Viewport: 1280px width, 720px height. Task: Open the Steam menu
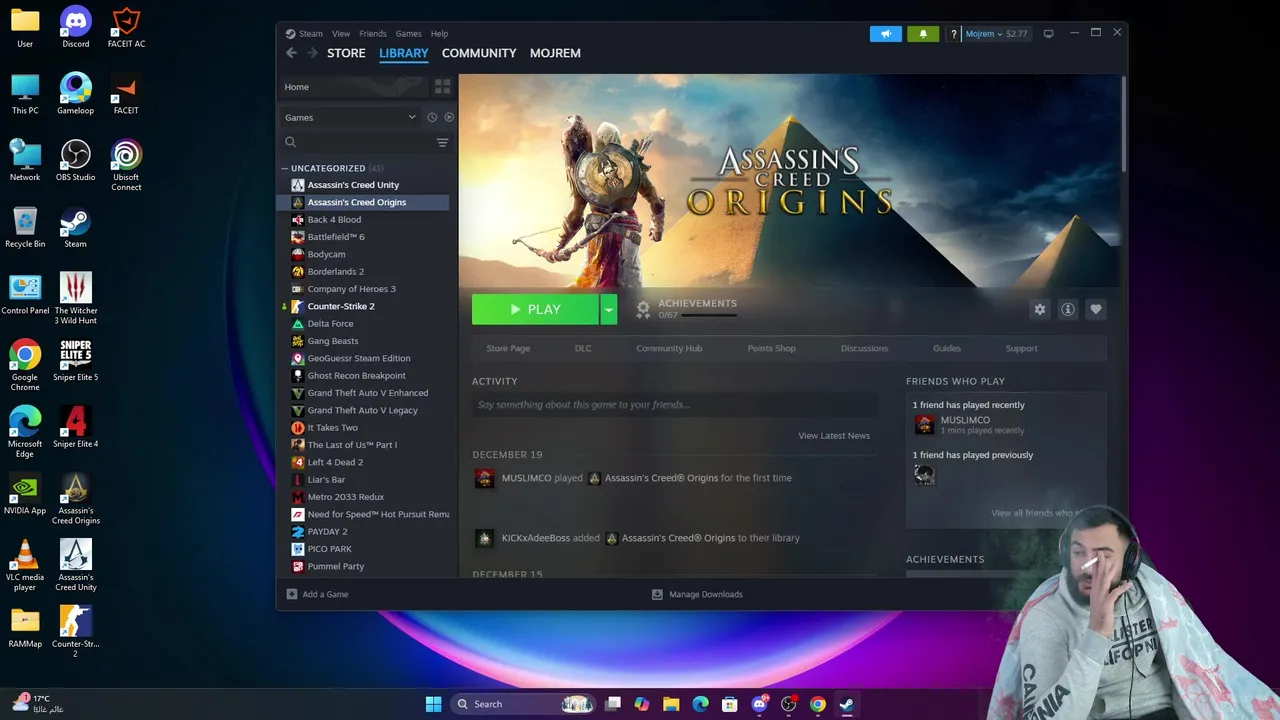pos(311,34)
